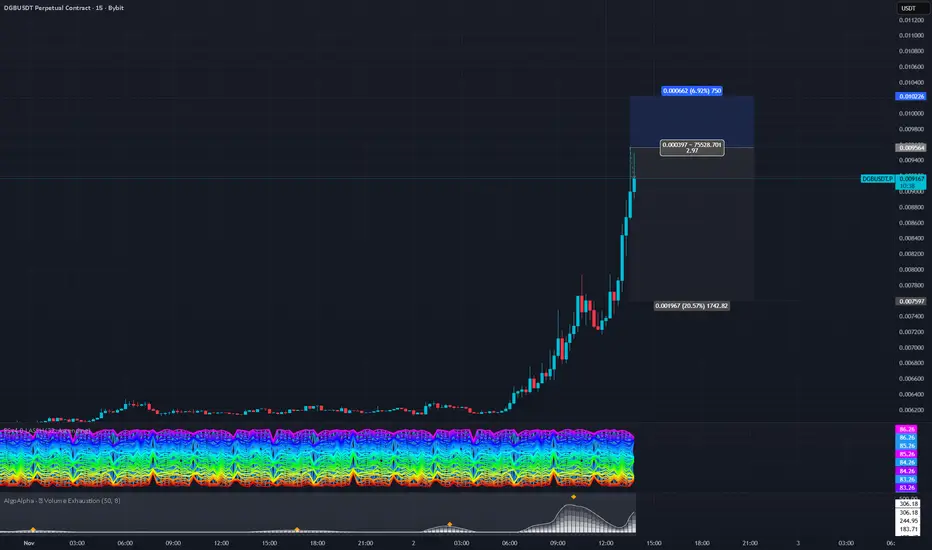
Task: Click the DGBUSDT Perpetual Contract chart title
Action: [x=64, y=8]
